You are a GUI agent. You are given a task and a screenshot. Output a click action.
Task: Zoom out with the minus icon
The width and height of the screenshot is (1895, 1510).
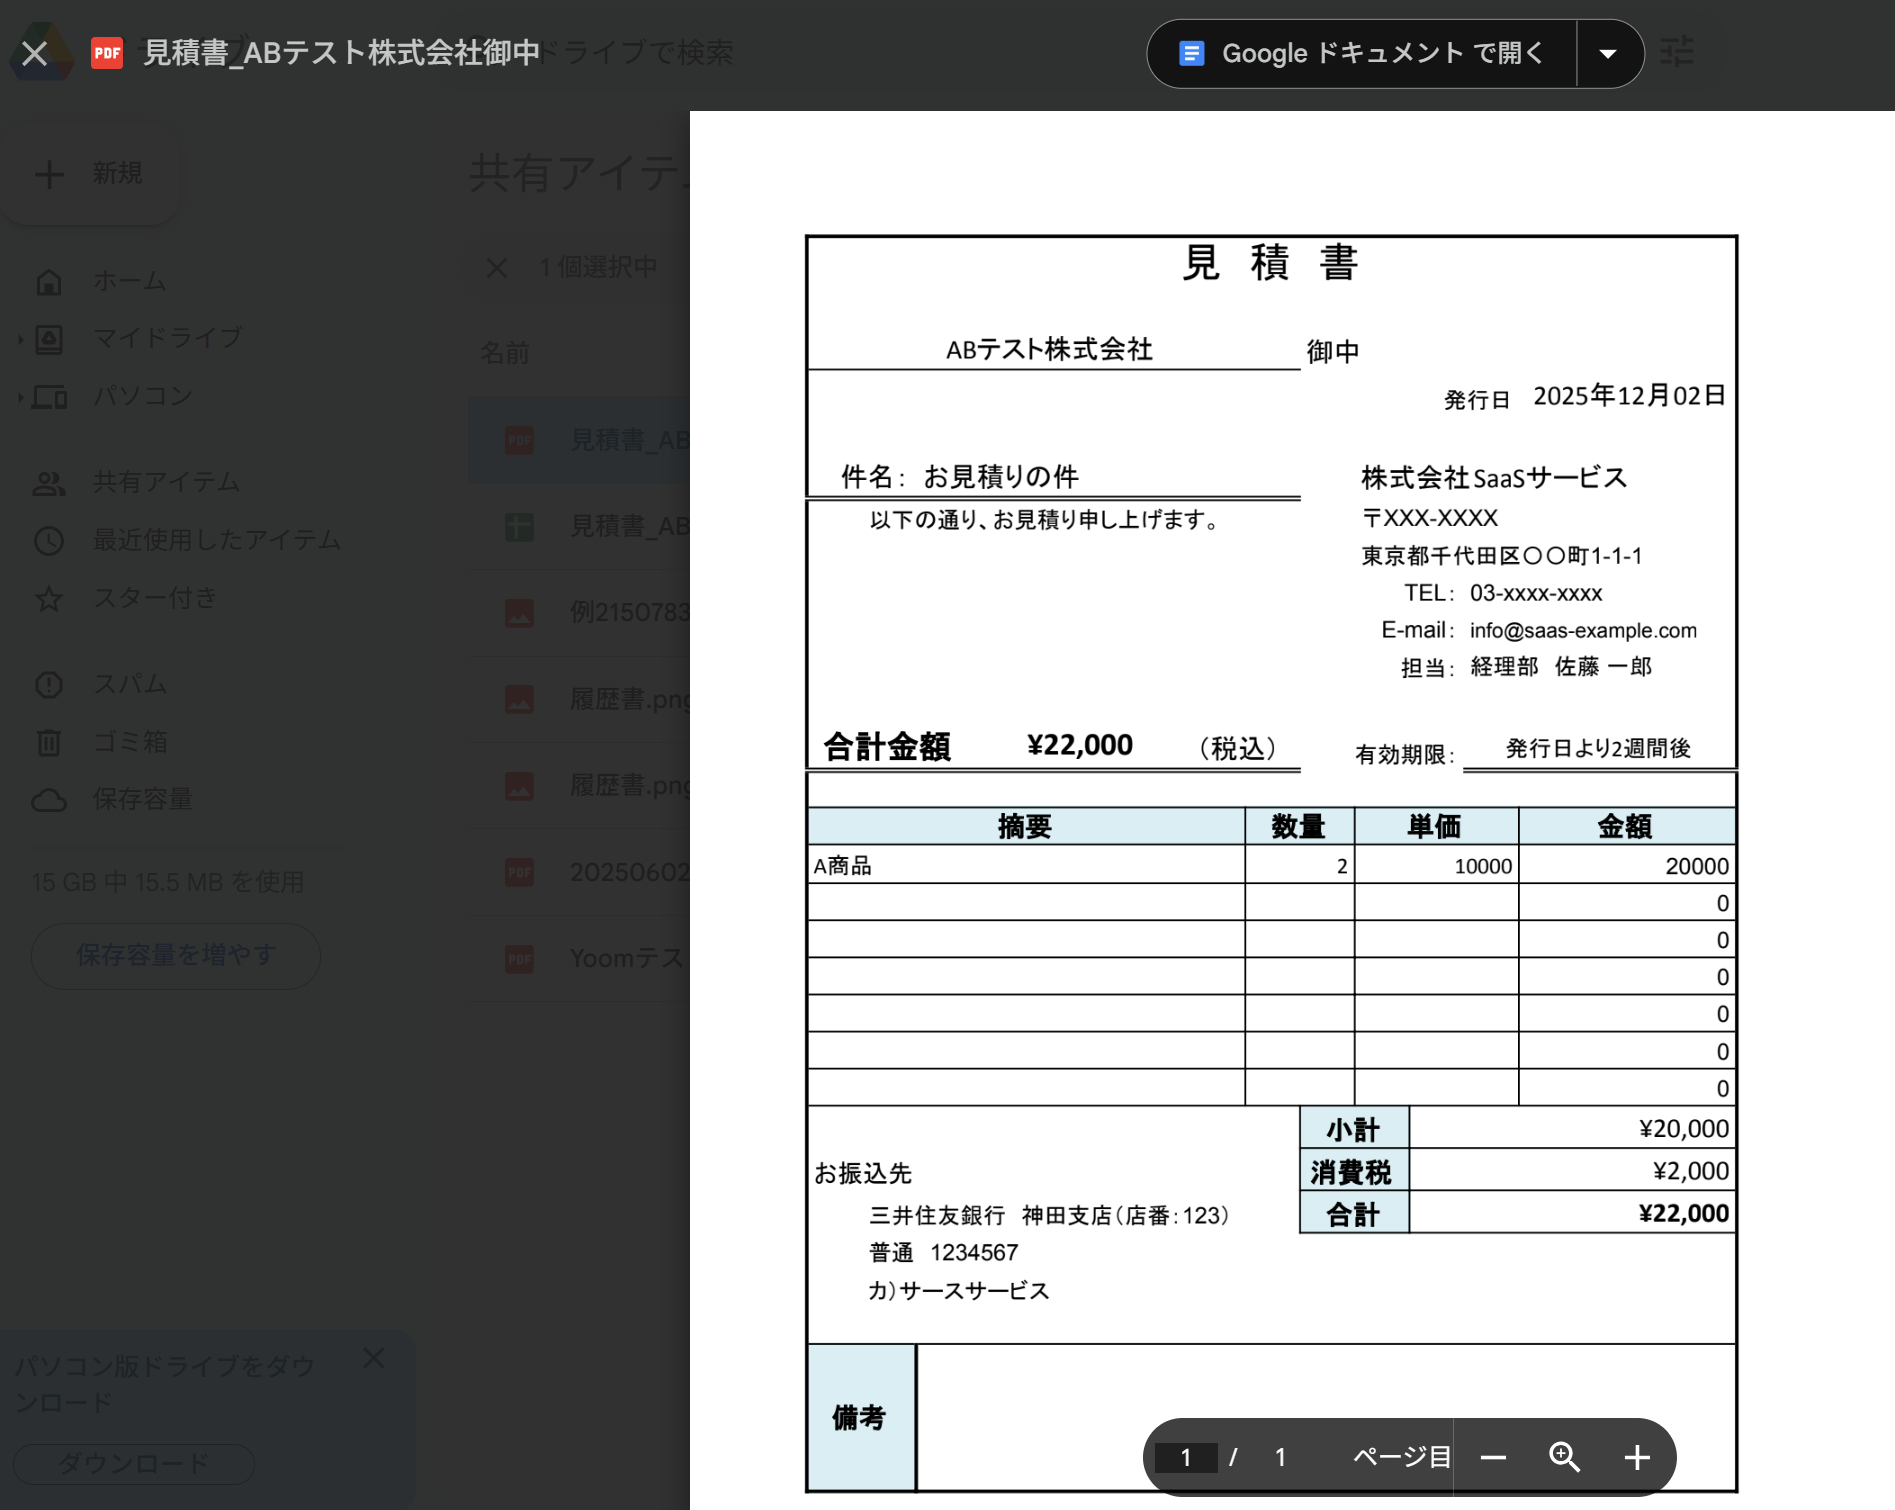[1493, 1458]
